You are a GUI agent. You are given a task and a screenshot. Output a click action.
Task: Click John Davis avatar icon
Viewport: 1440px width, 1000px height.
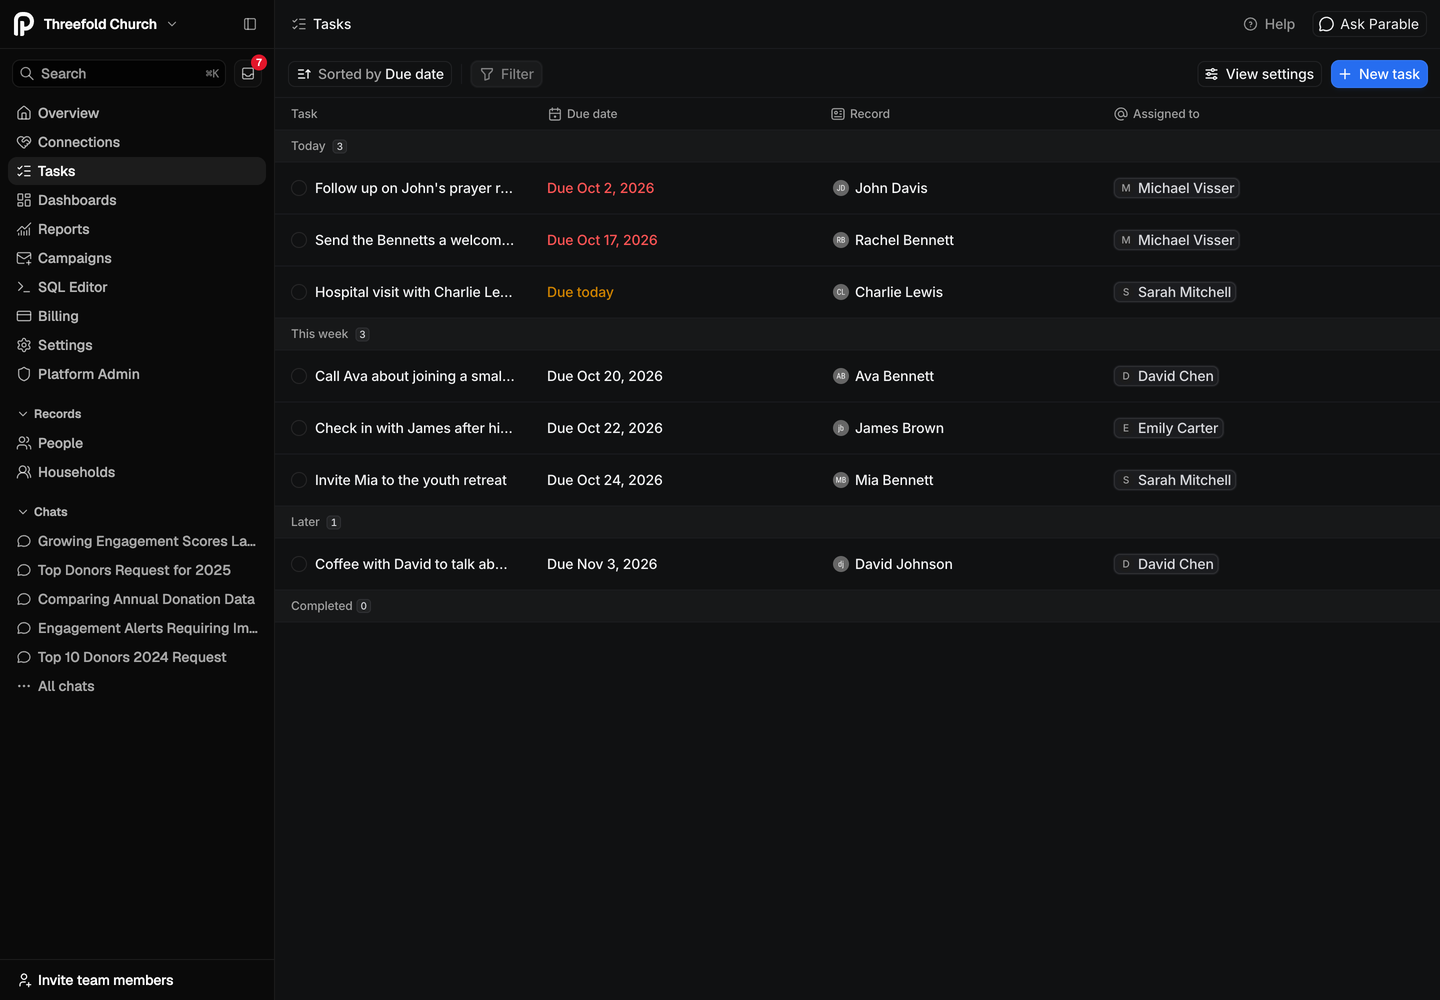841,188
